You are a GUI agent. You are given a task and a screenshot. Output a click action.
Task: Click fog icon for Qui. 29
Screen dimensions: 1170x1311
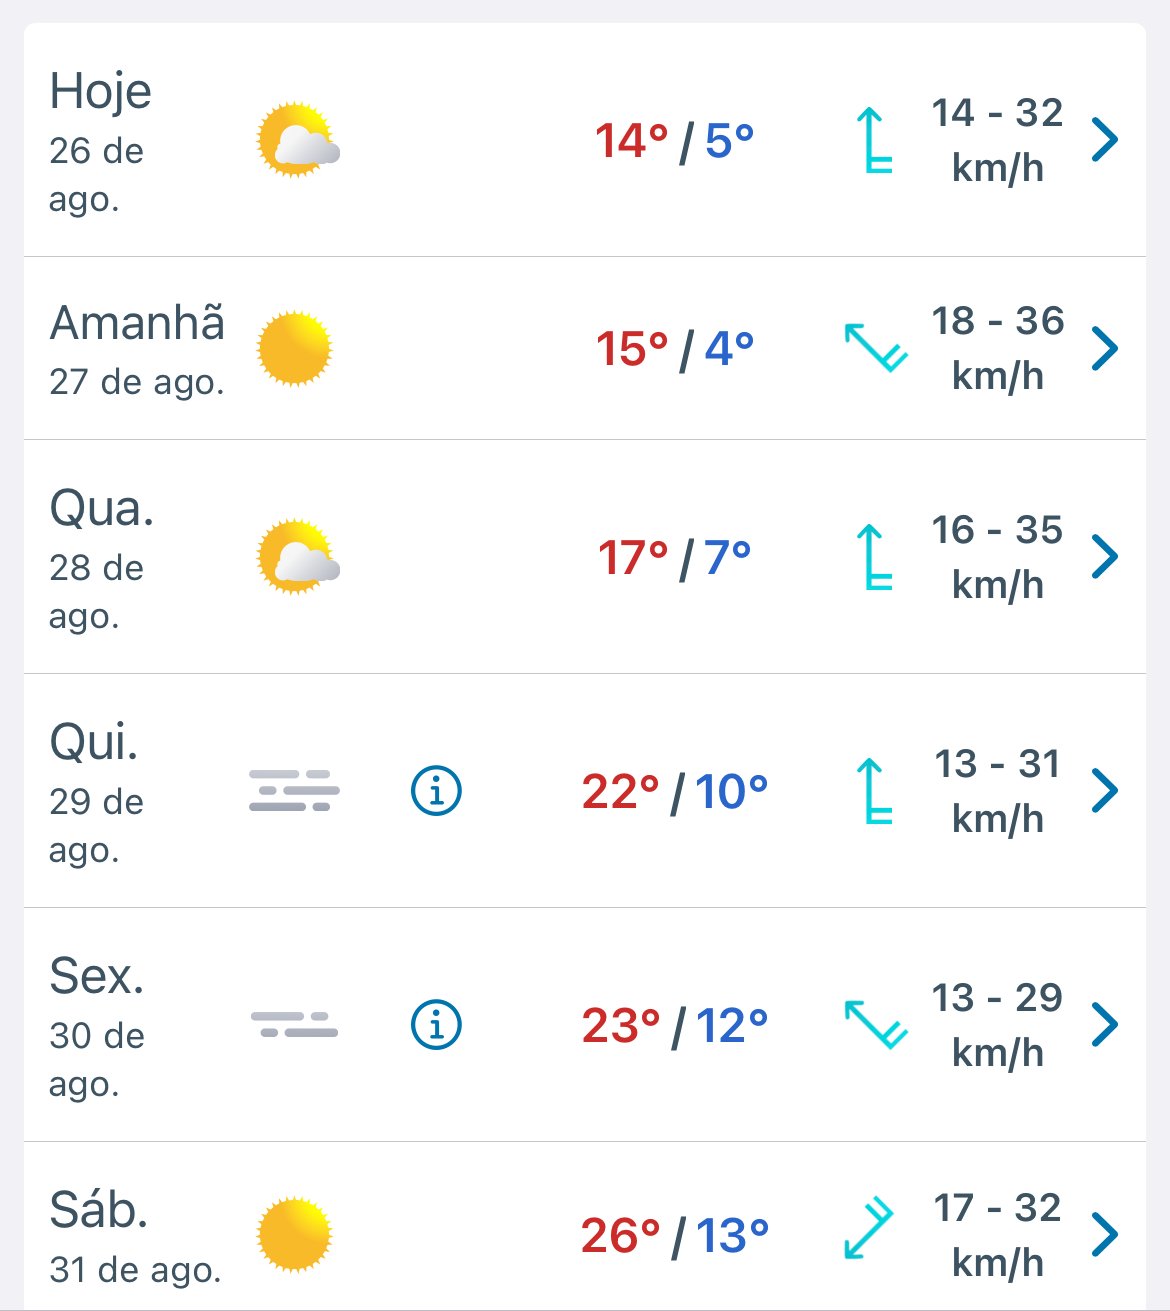[x=294, y=791]
